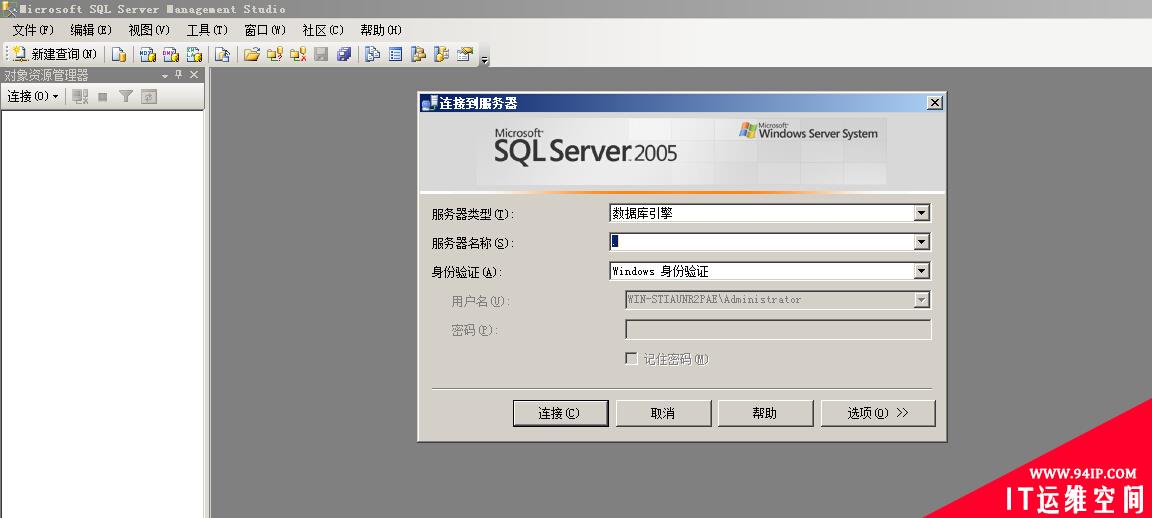Toggle auto-hide pin on 对象资源管理器 panel

point(179,75)
